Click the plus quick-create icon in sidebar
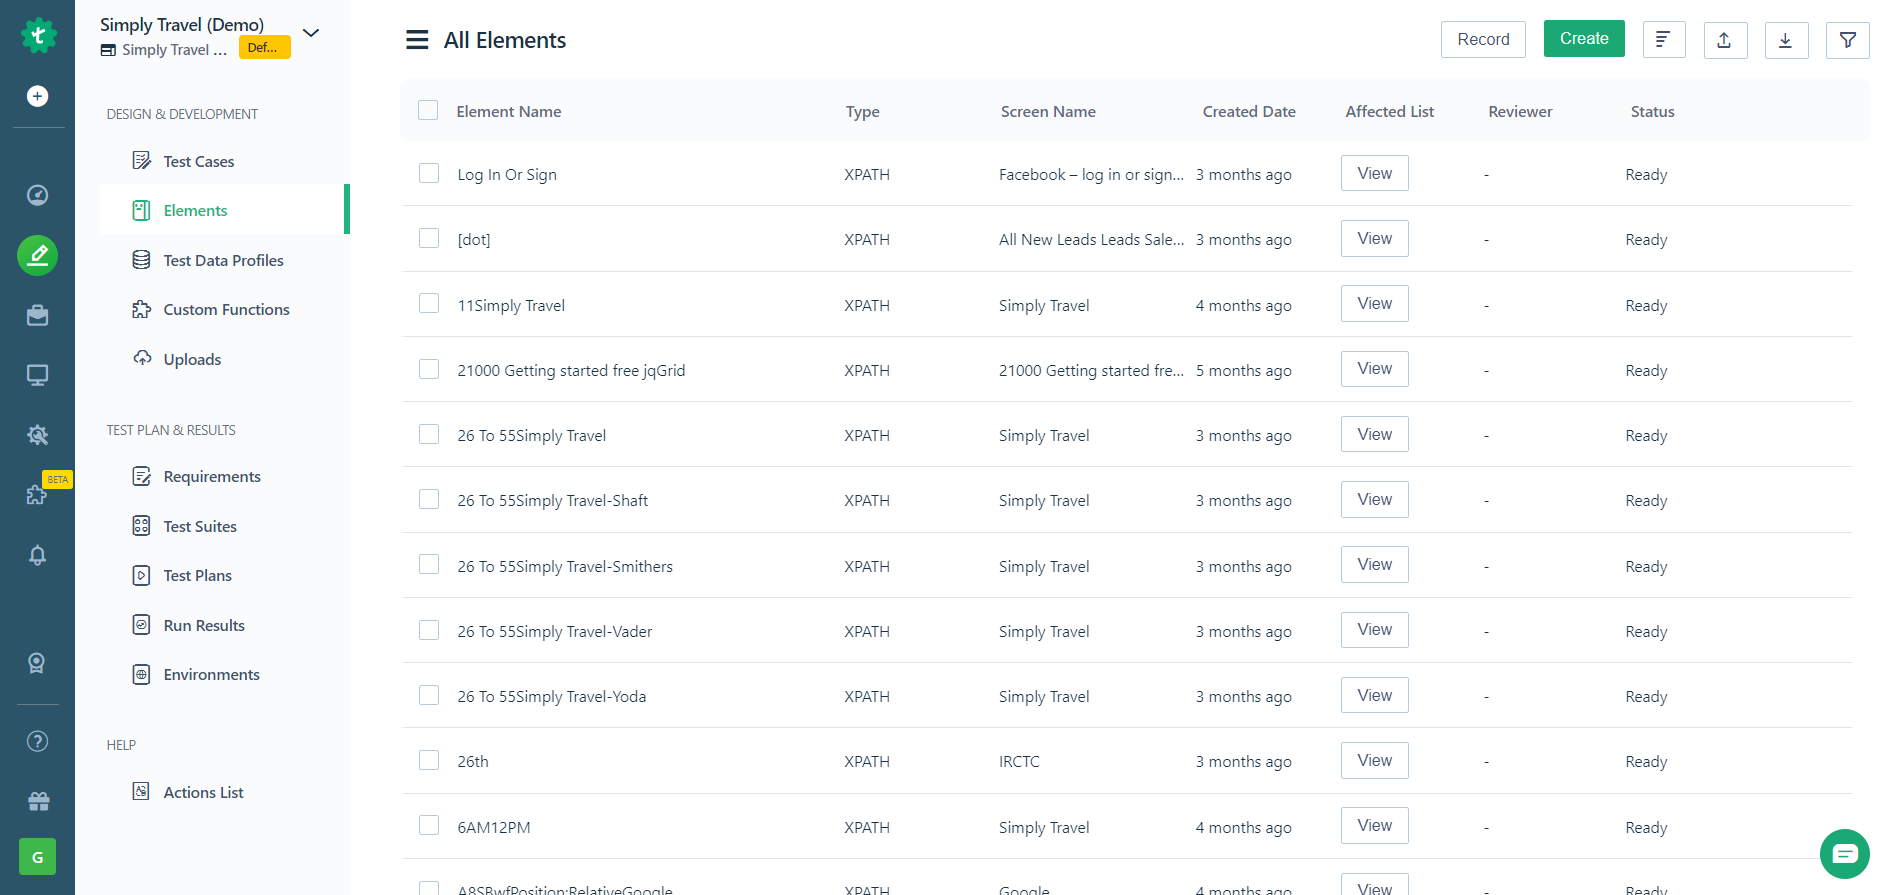This screenshot has height=895, width=1901. [37, 96]
